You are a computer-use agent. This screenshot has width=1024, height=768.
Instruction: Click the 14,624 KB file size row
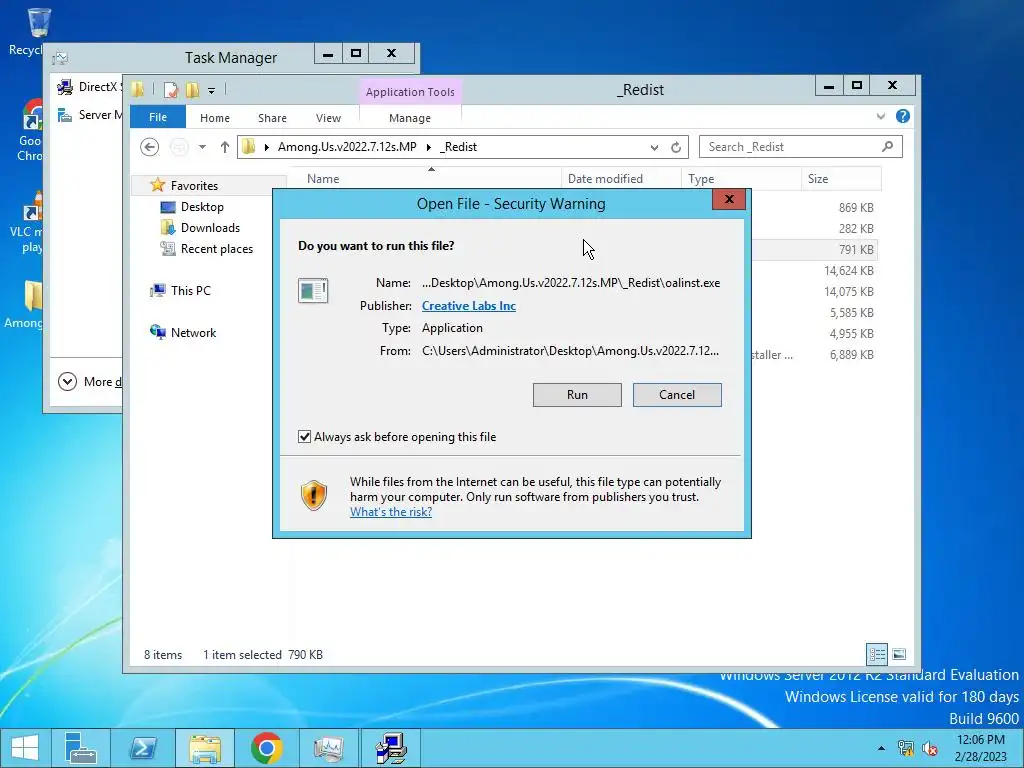pos(848,270)
